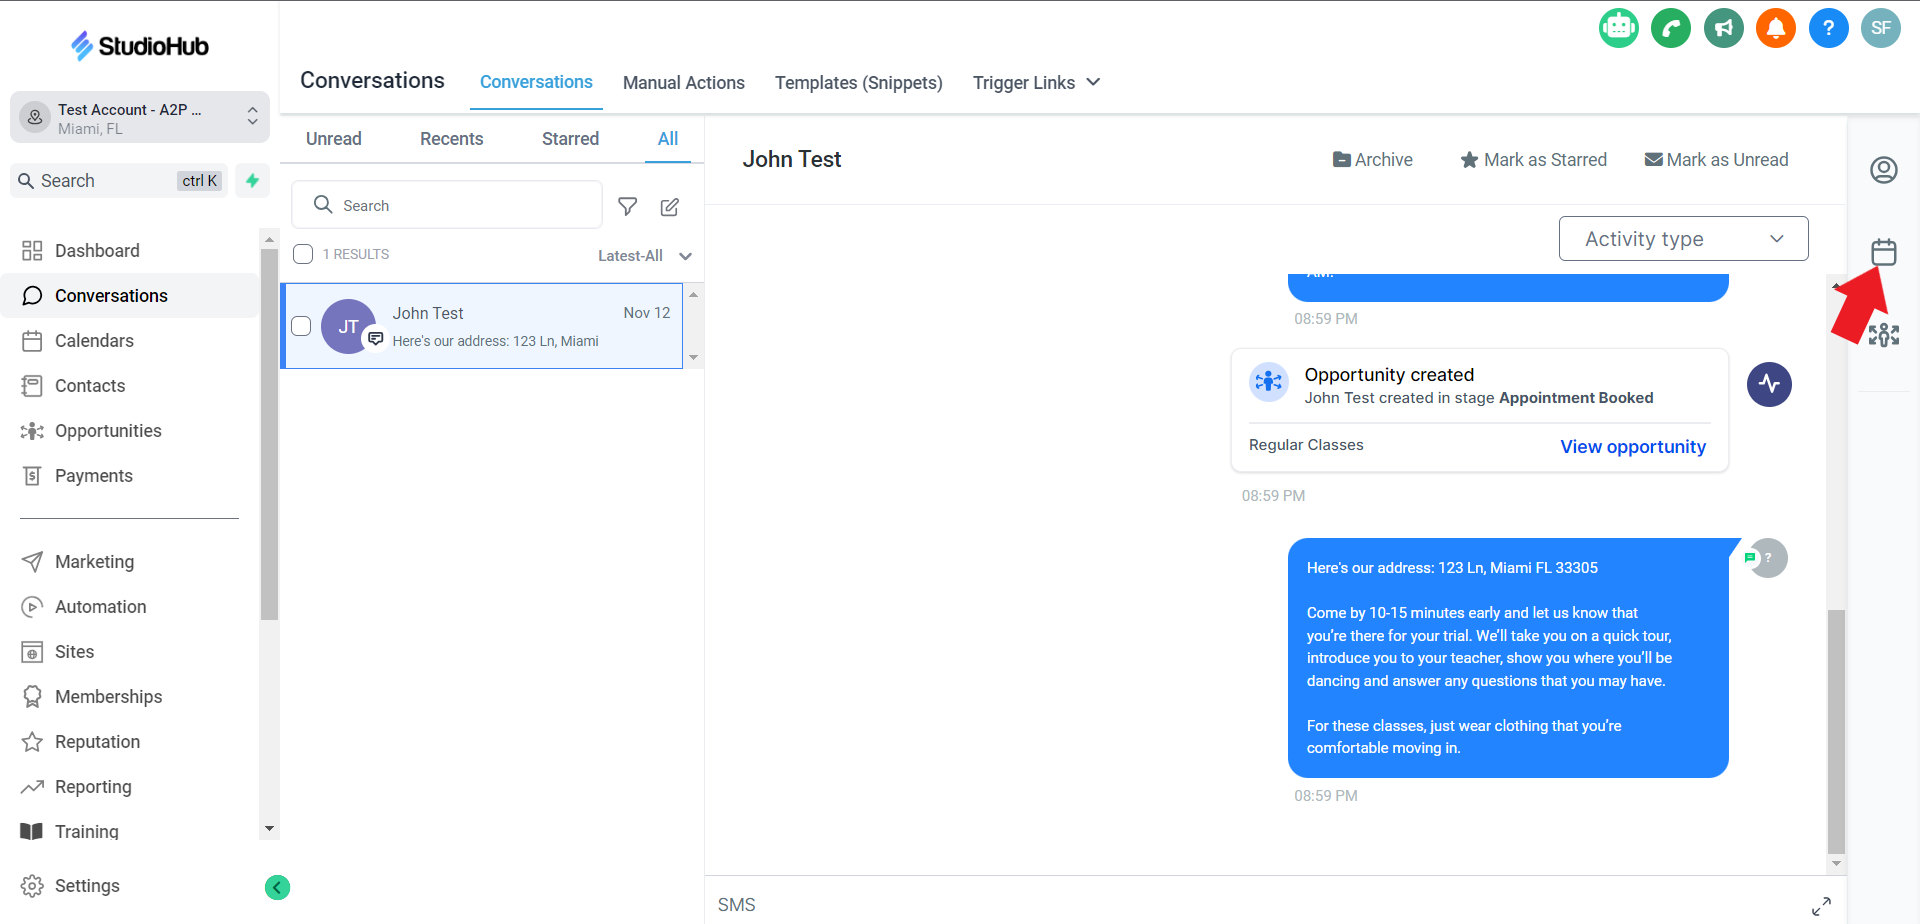Viewport: 1920px width, 924px height.
Task: Archive the John Test conversation
Action: [x=1373, y=160]
